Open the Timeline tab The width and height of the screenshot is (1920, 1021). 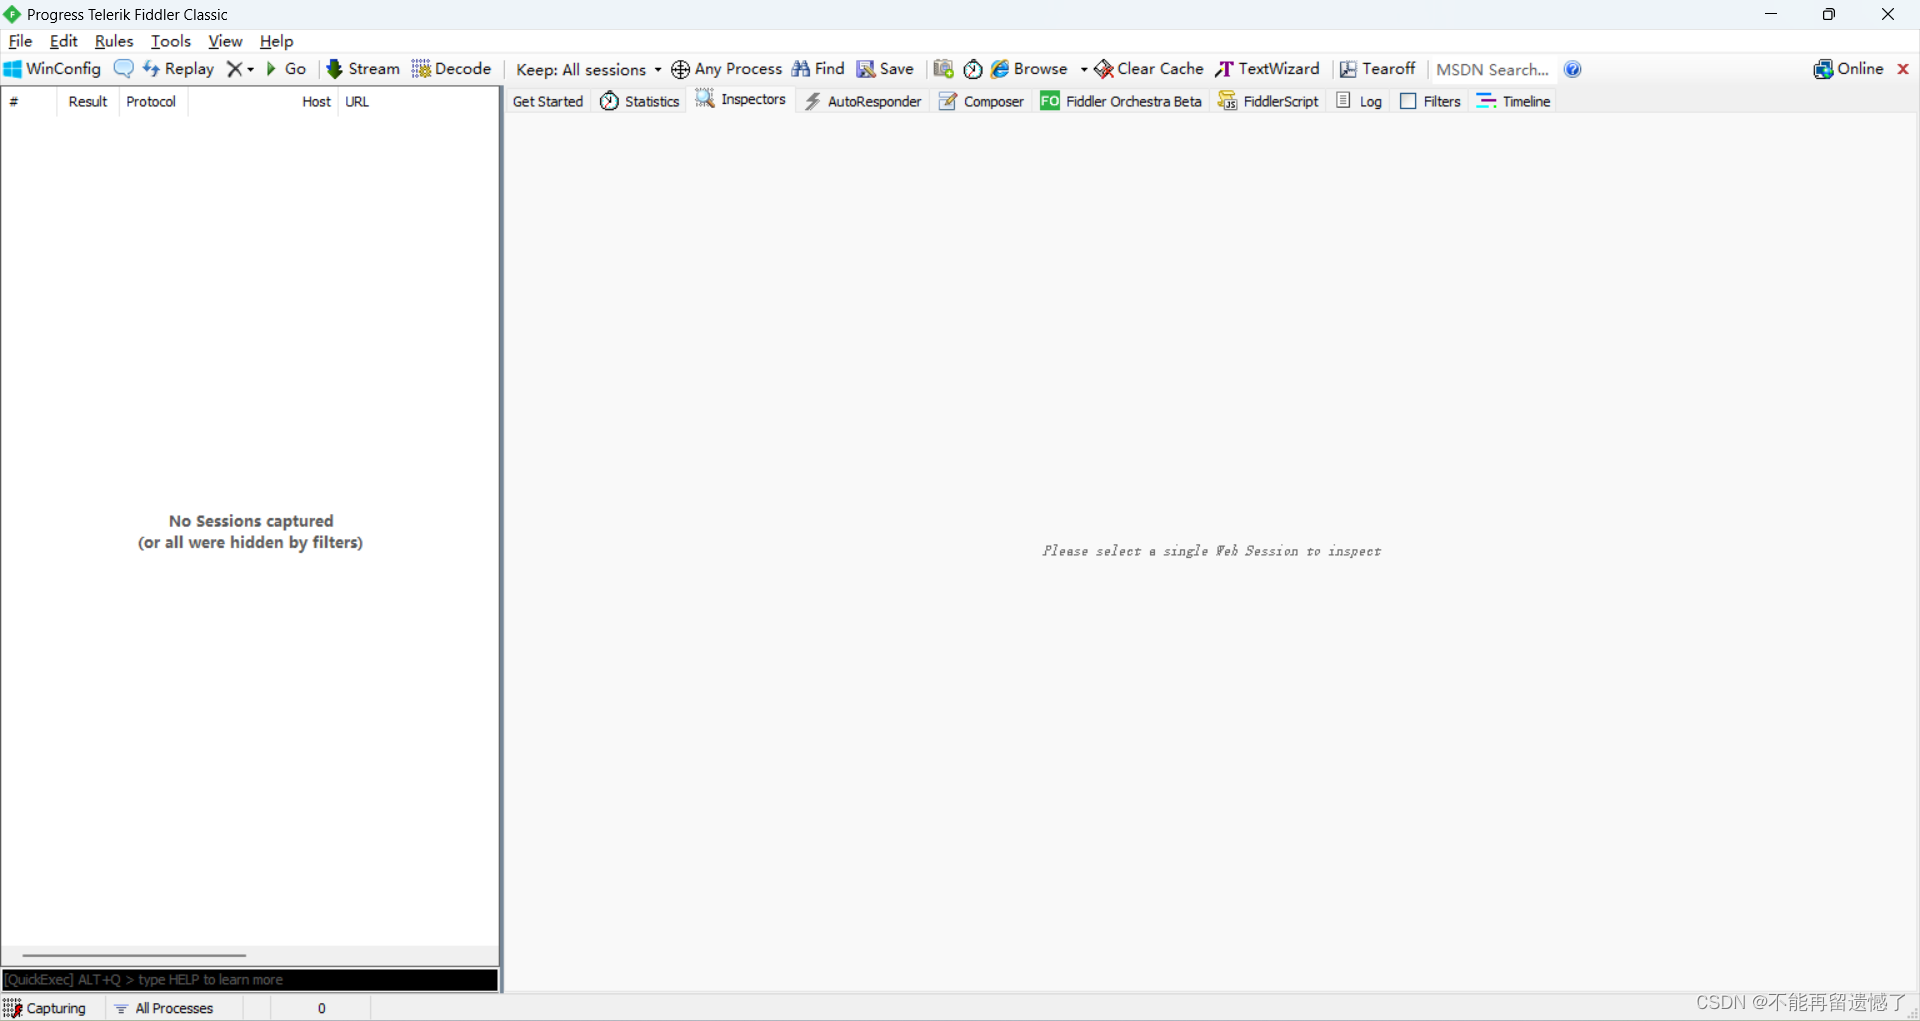point(1513,101)
